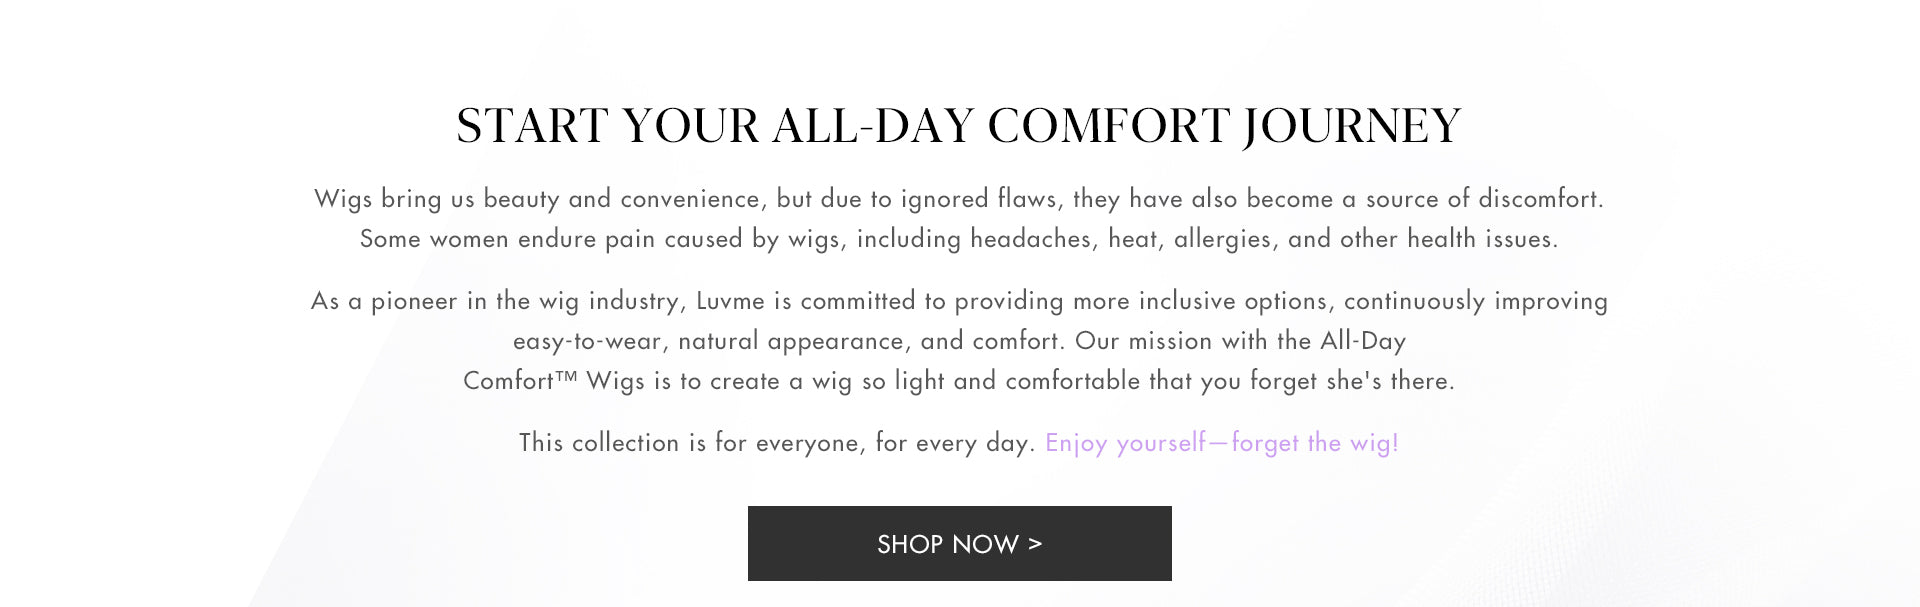This screenshot has height=607, width=1920.
Task: Open the purple "Enjoy yourself—forget the wig!" link
Action: pos(1221,443)
